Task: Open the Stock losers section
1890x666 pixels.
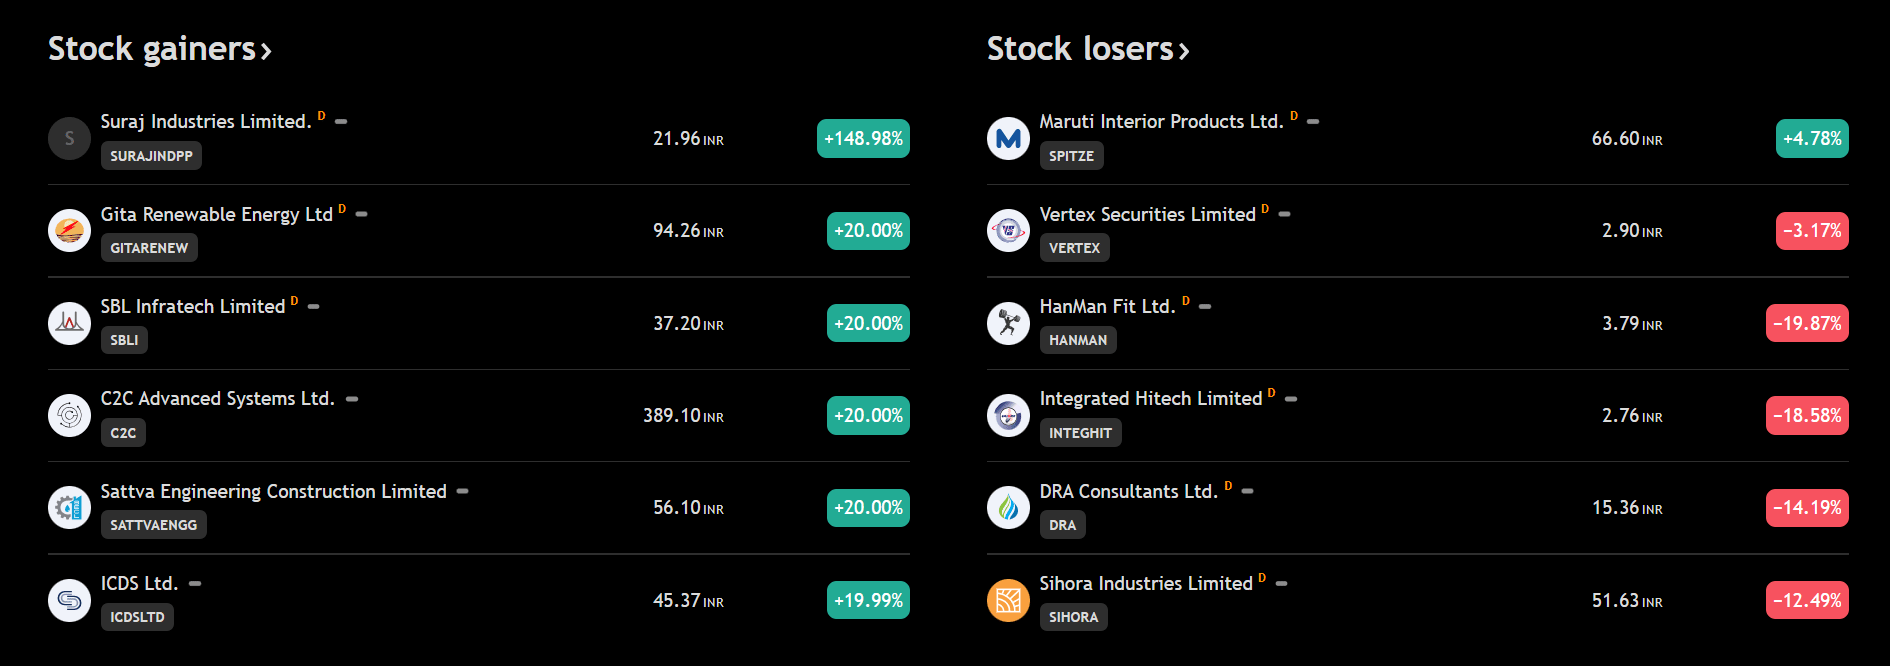Action: [x=1087, y=49]
